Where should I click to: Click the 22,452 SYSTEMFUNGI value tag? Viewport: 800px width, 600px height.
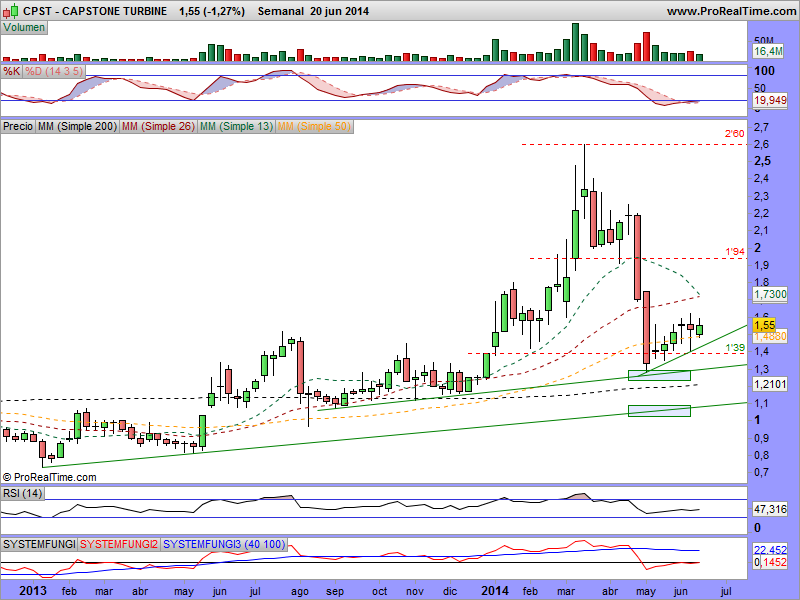(770, 549)
